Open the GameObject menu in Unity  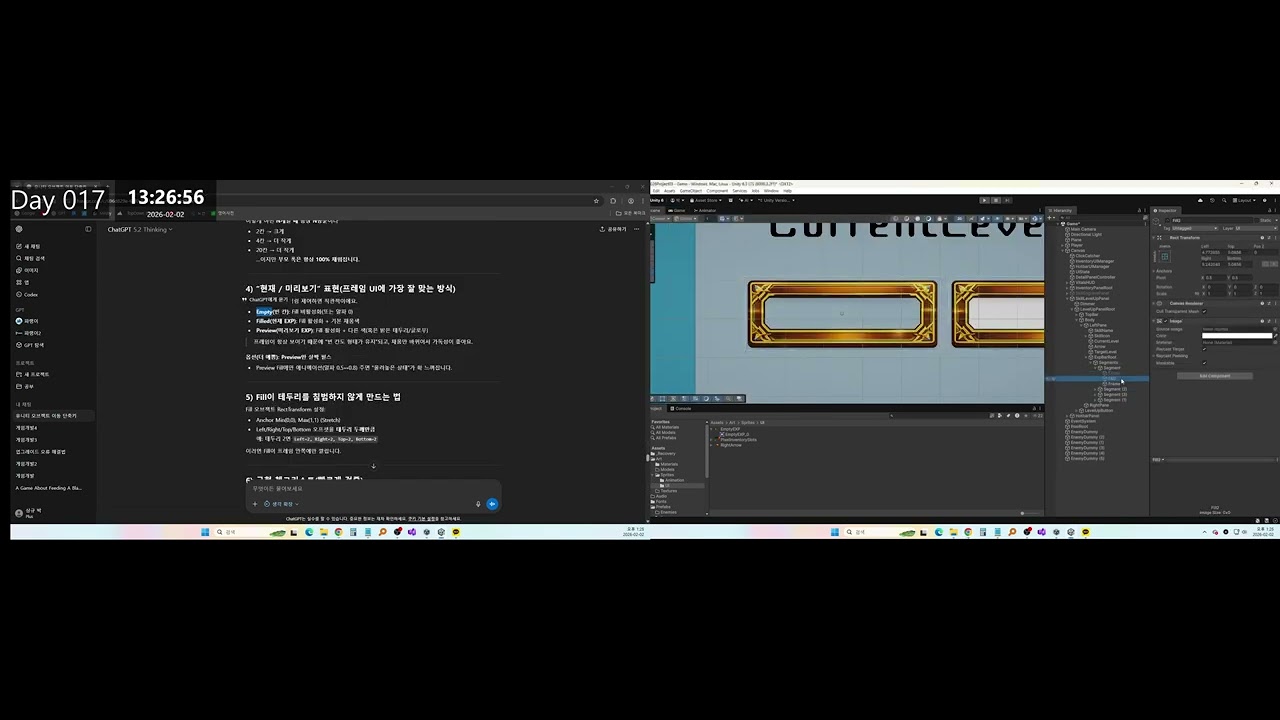pos(691,191)
